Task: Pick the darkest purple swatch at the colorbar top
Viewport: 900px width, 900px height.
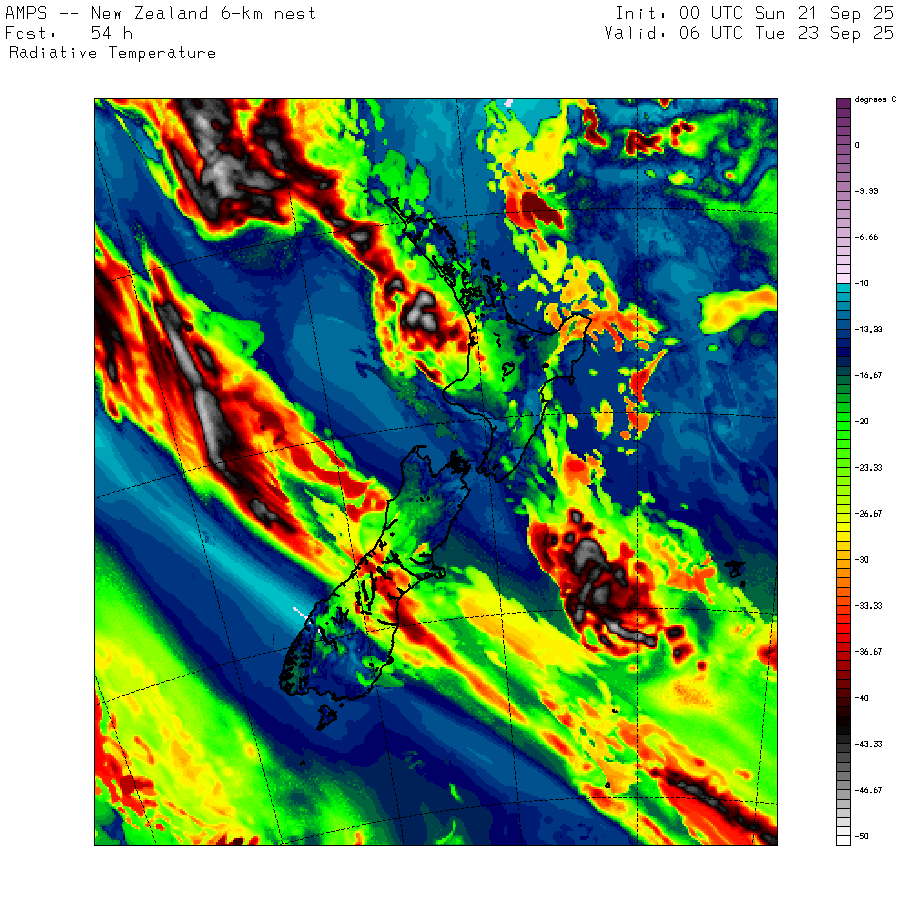Action: [843, 103]
